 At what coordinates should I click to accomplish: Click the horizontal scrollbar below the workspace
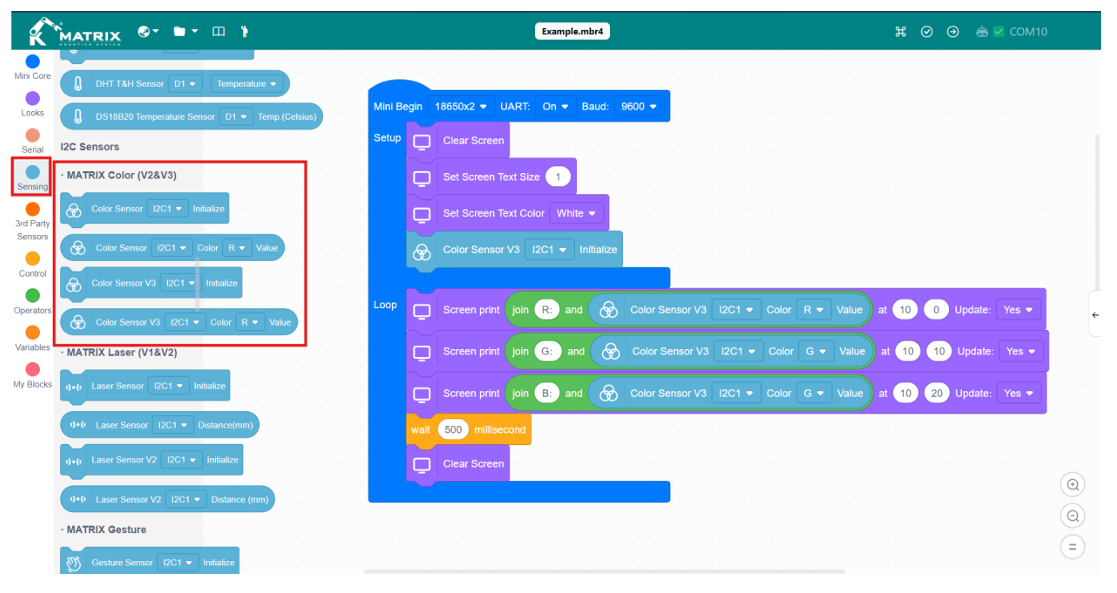click(x=604, y=571)
